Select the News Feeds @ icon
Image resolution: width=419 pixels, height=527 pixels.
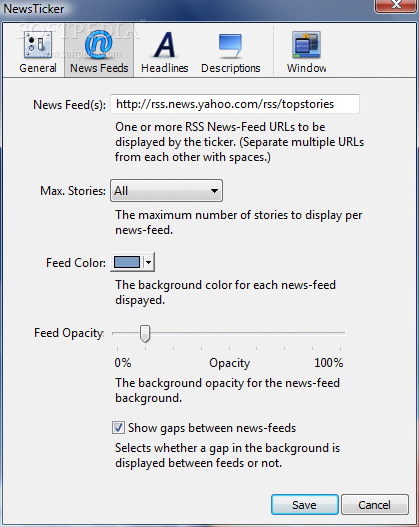coord(99,44)
